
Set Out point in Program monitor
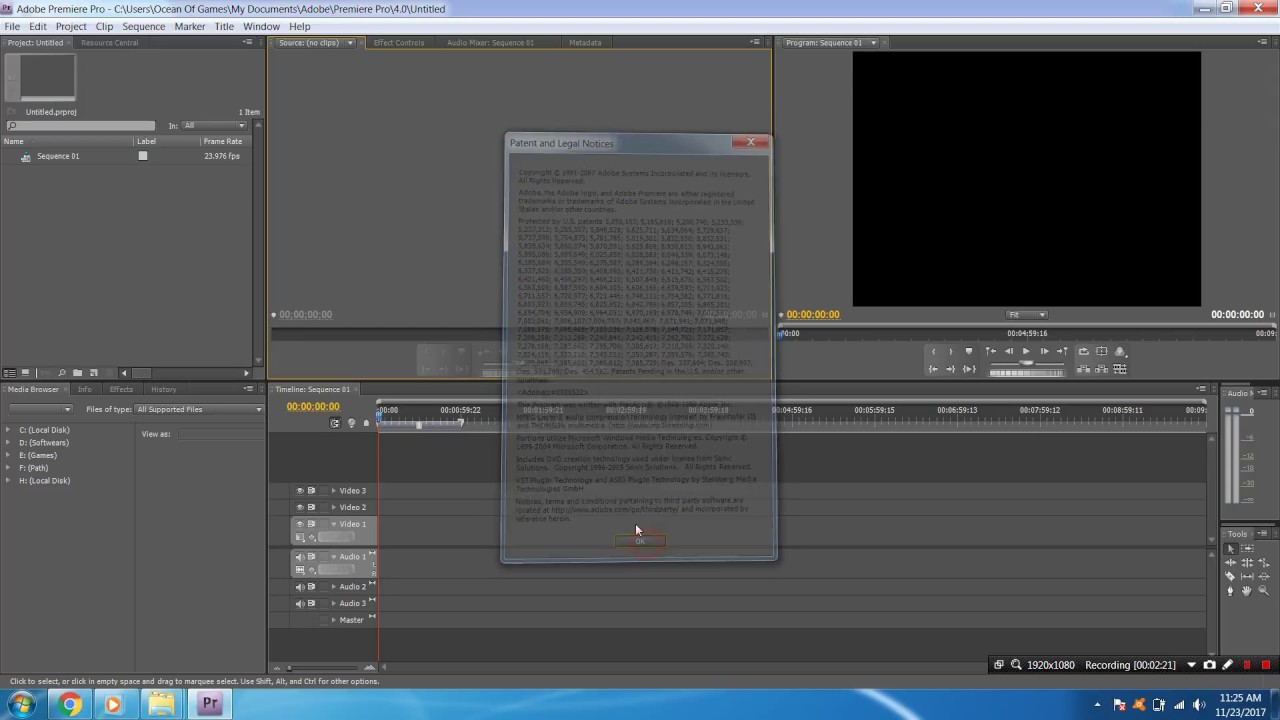[951, 351]
